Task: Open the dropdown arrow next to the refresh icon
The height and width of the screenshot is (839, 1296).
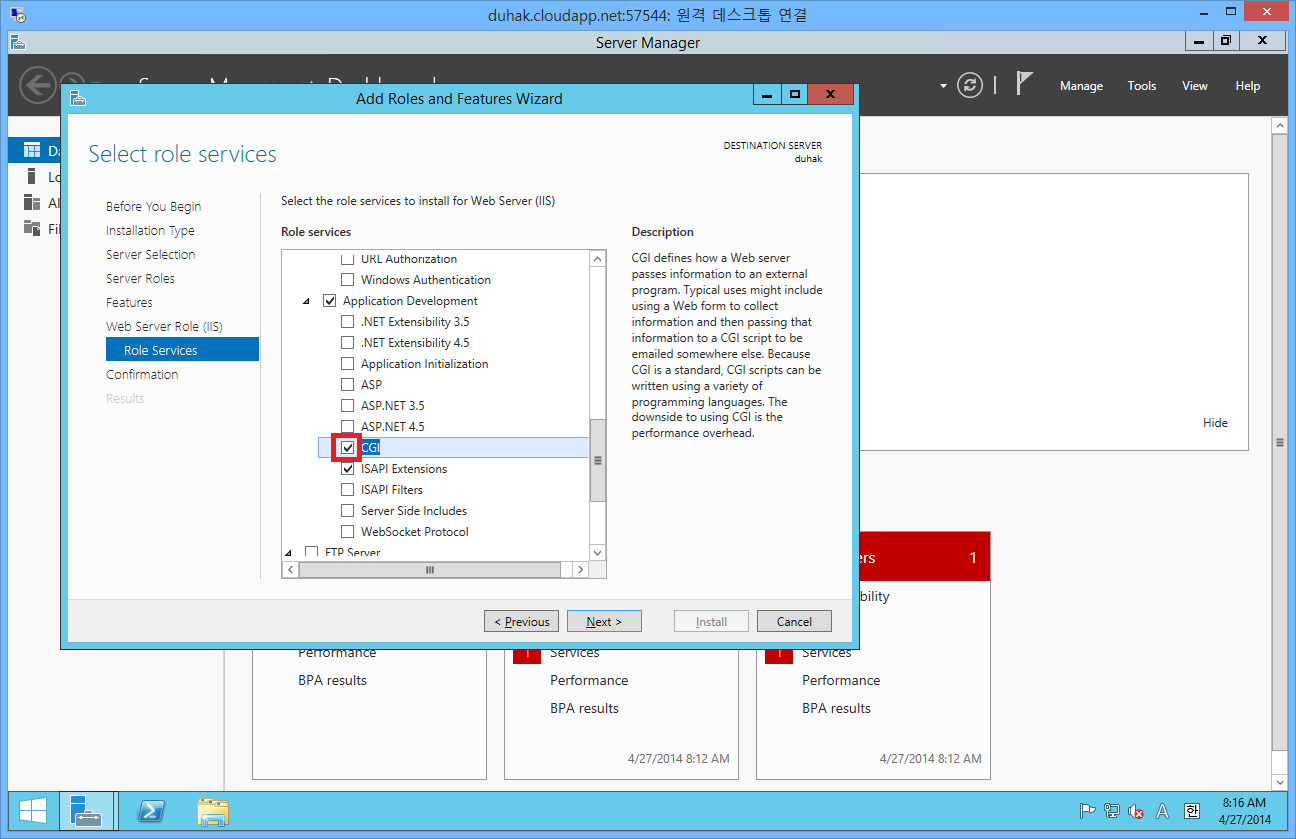Action: click(x=942, y=86)
